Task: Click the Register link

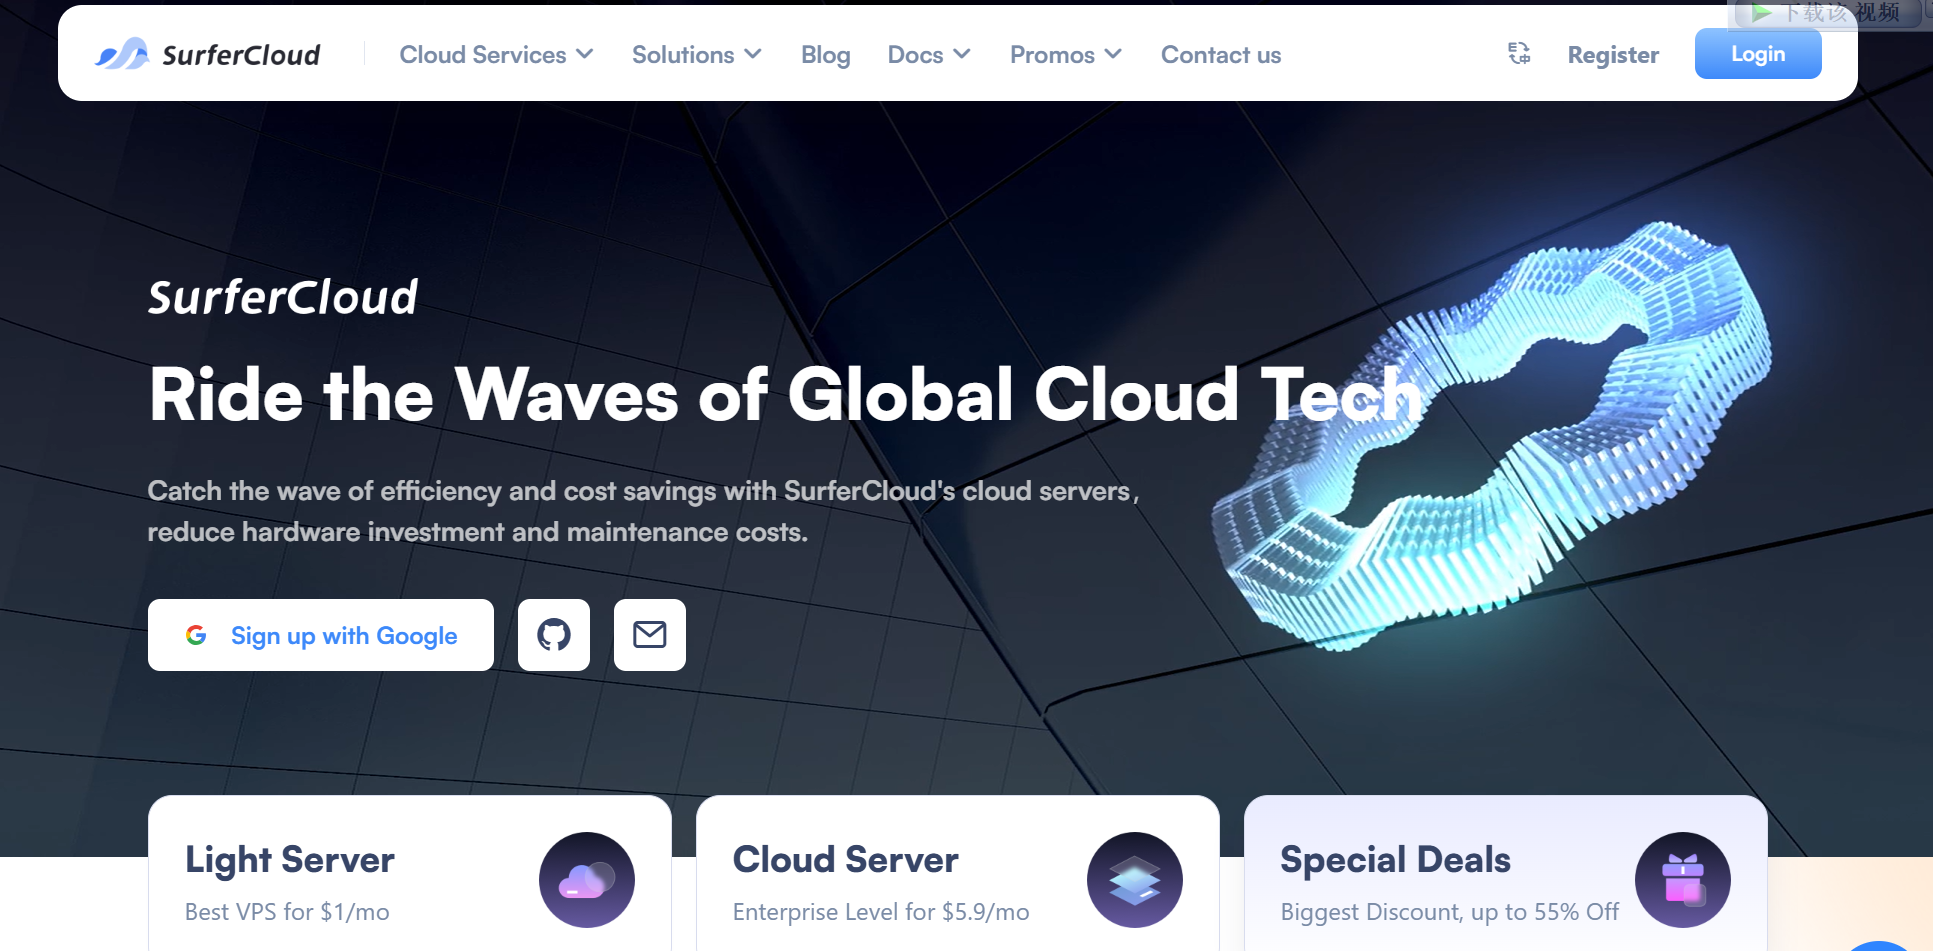Action: pyautogui.click(x=1613, y=55)
